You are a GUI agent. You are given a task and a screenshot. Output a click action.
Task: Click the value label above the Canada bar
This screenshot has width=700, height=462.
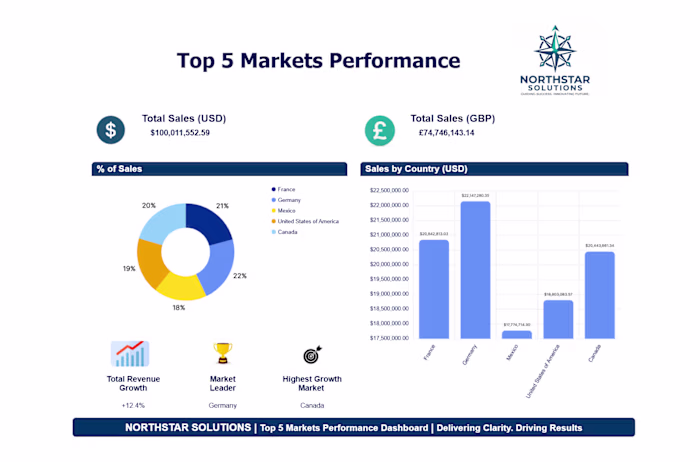(600, 246)
